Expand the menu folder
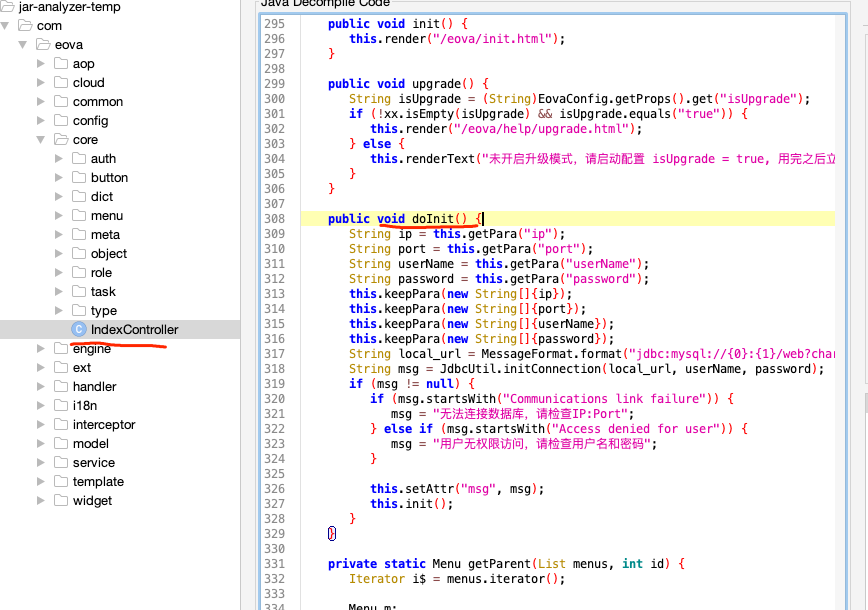Screen dimensions: 868x610 click(x=59, y=215)
